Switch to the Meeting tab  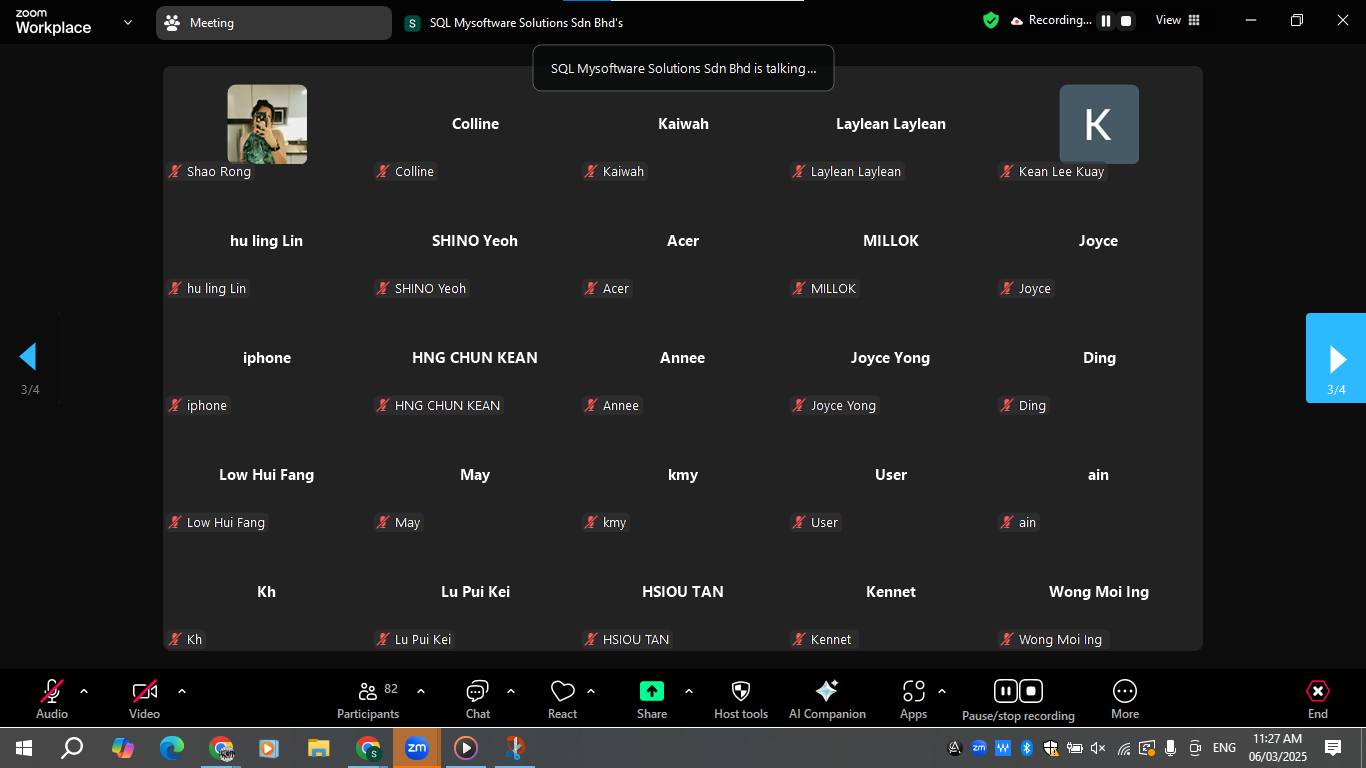(x=273, y=22)
